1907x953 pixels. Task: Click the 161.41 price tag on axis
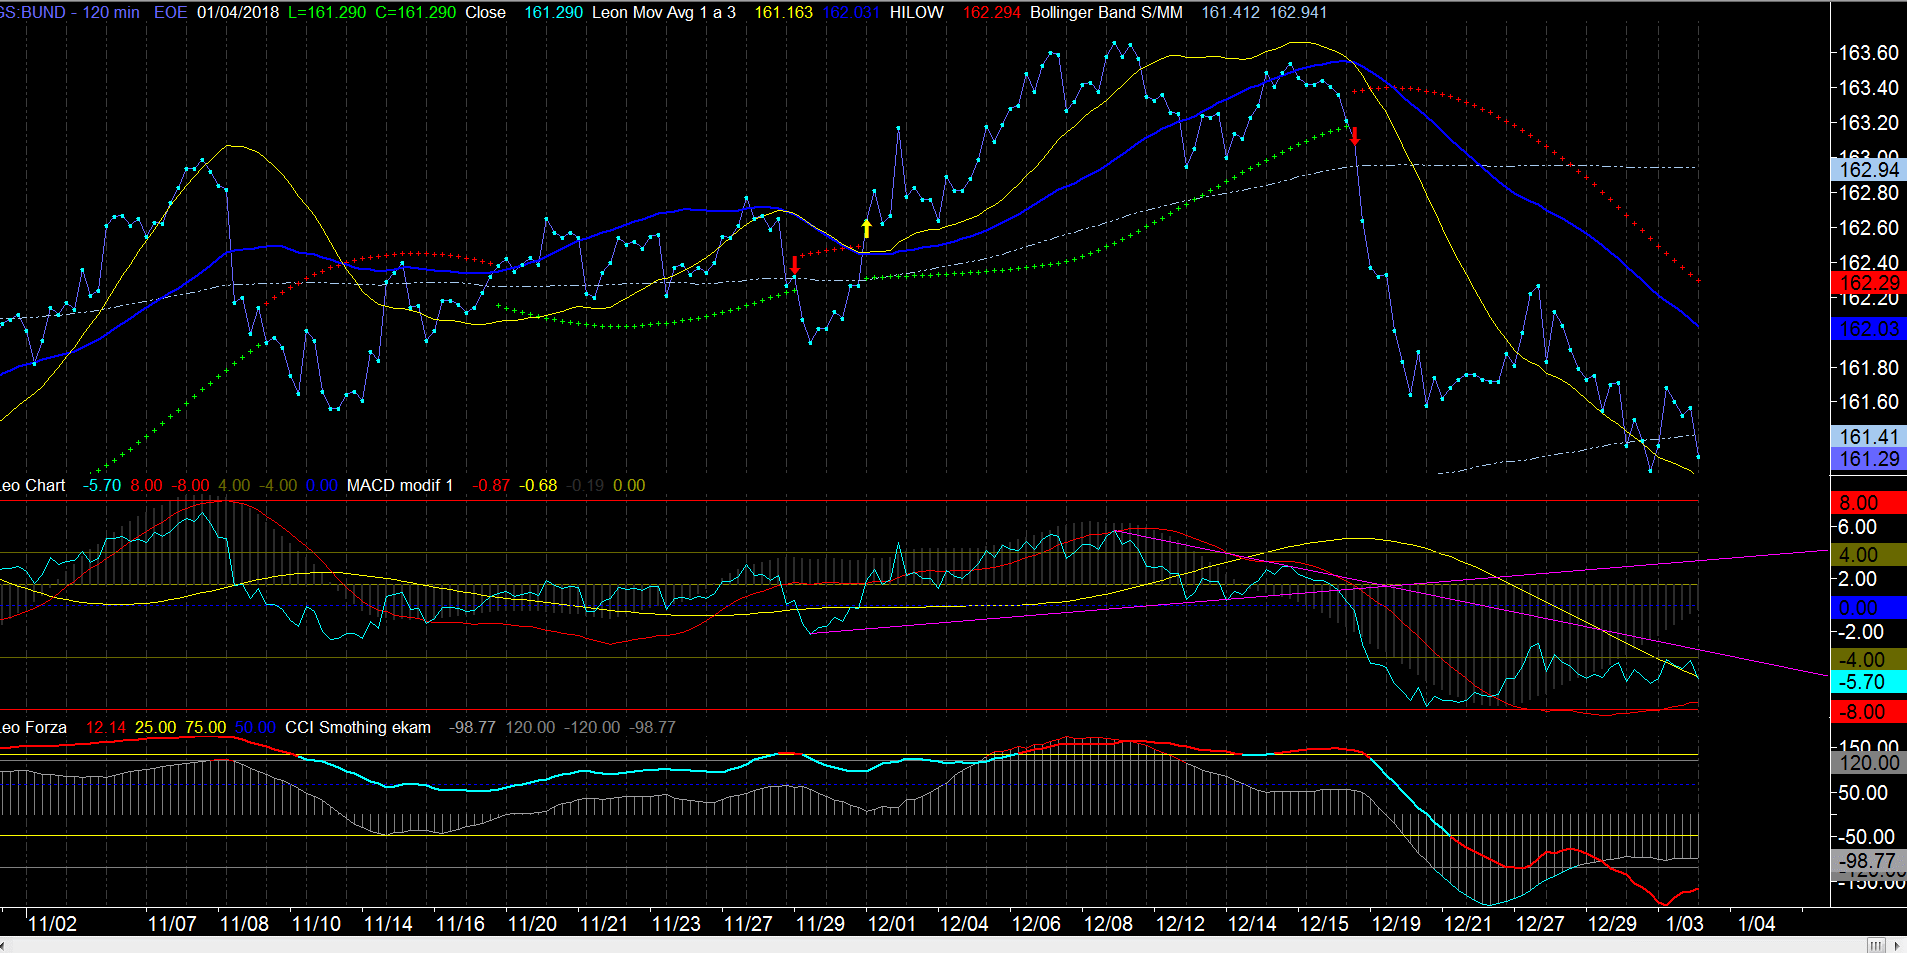(x=1869, y=437)
